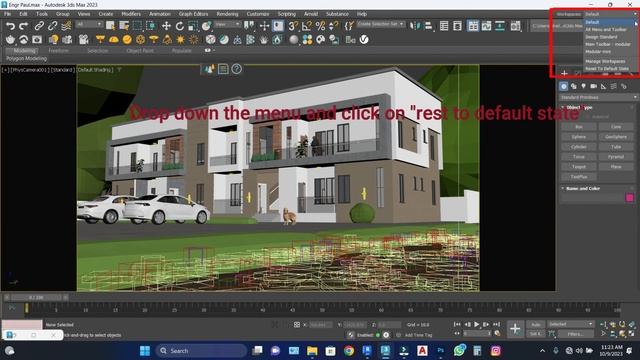Click the Sphere primitive button
This screenshot has height=360, width=640.
(579, 137)
